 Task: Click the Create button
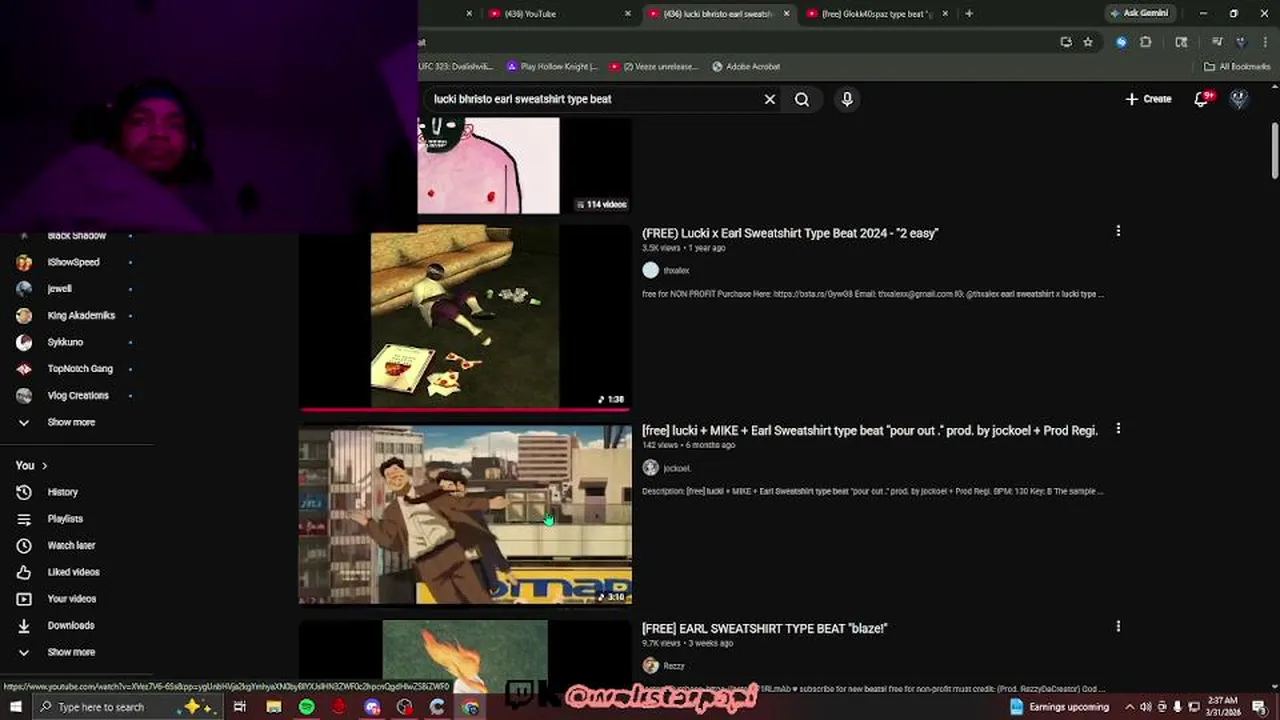tap(1148, 99)
